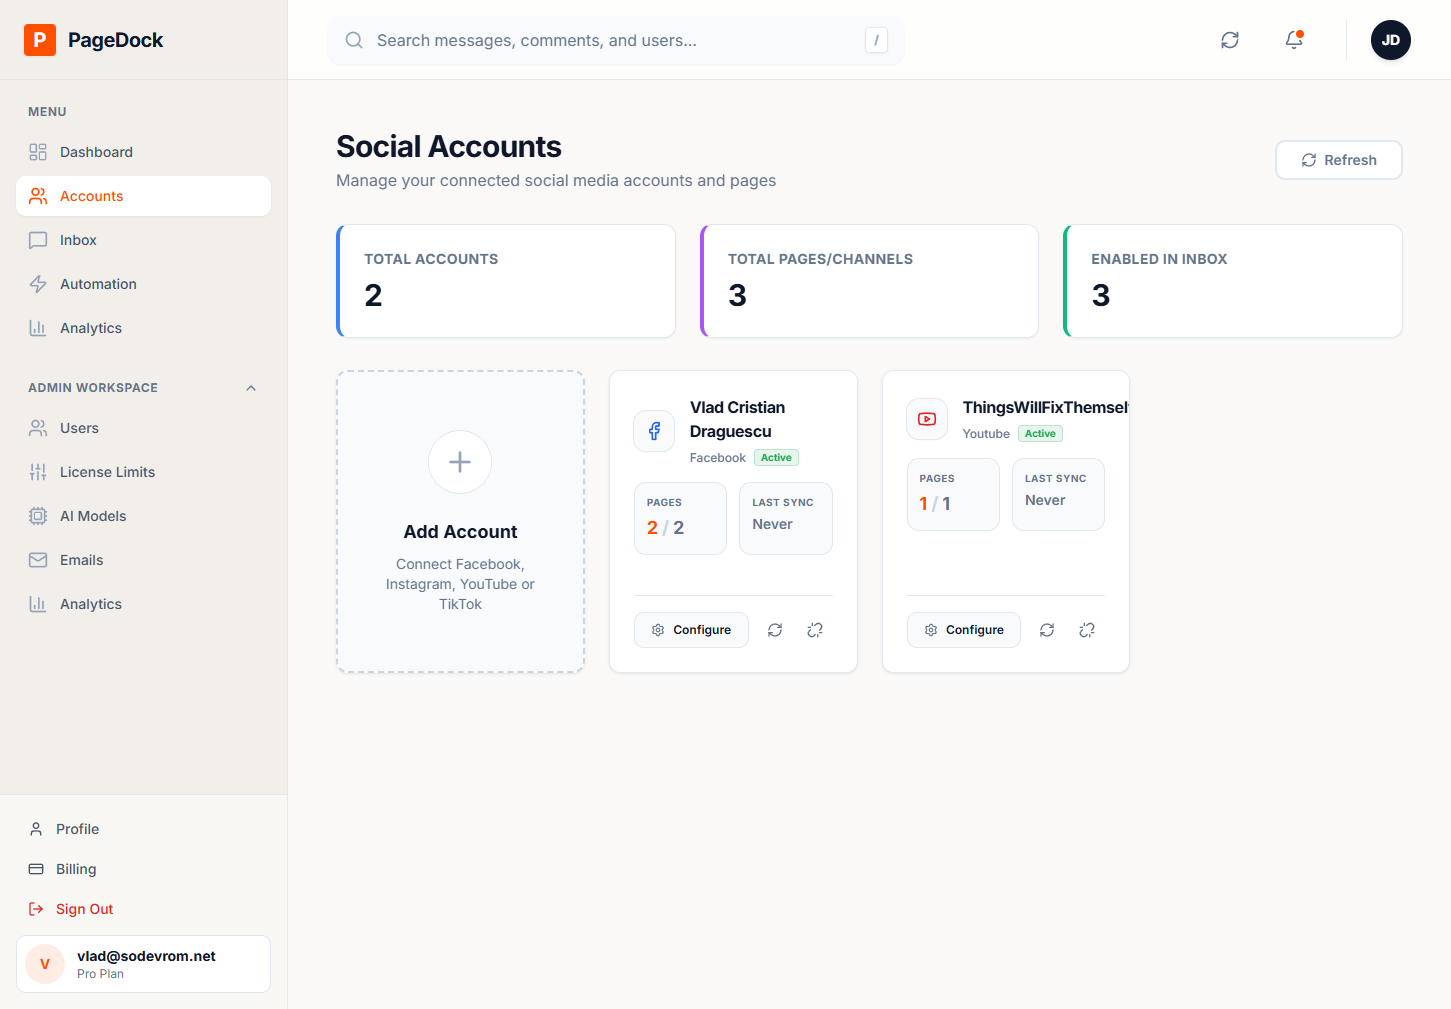Open Analytics under Admin Workspace
Screen dimensions: 1451x1009
(x=143, y=604)
